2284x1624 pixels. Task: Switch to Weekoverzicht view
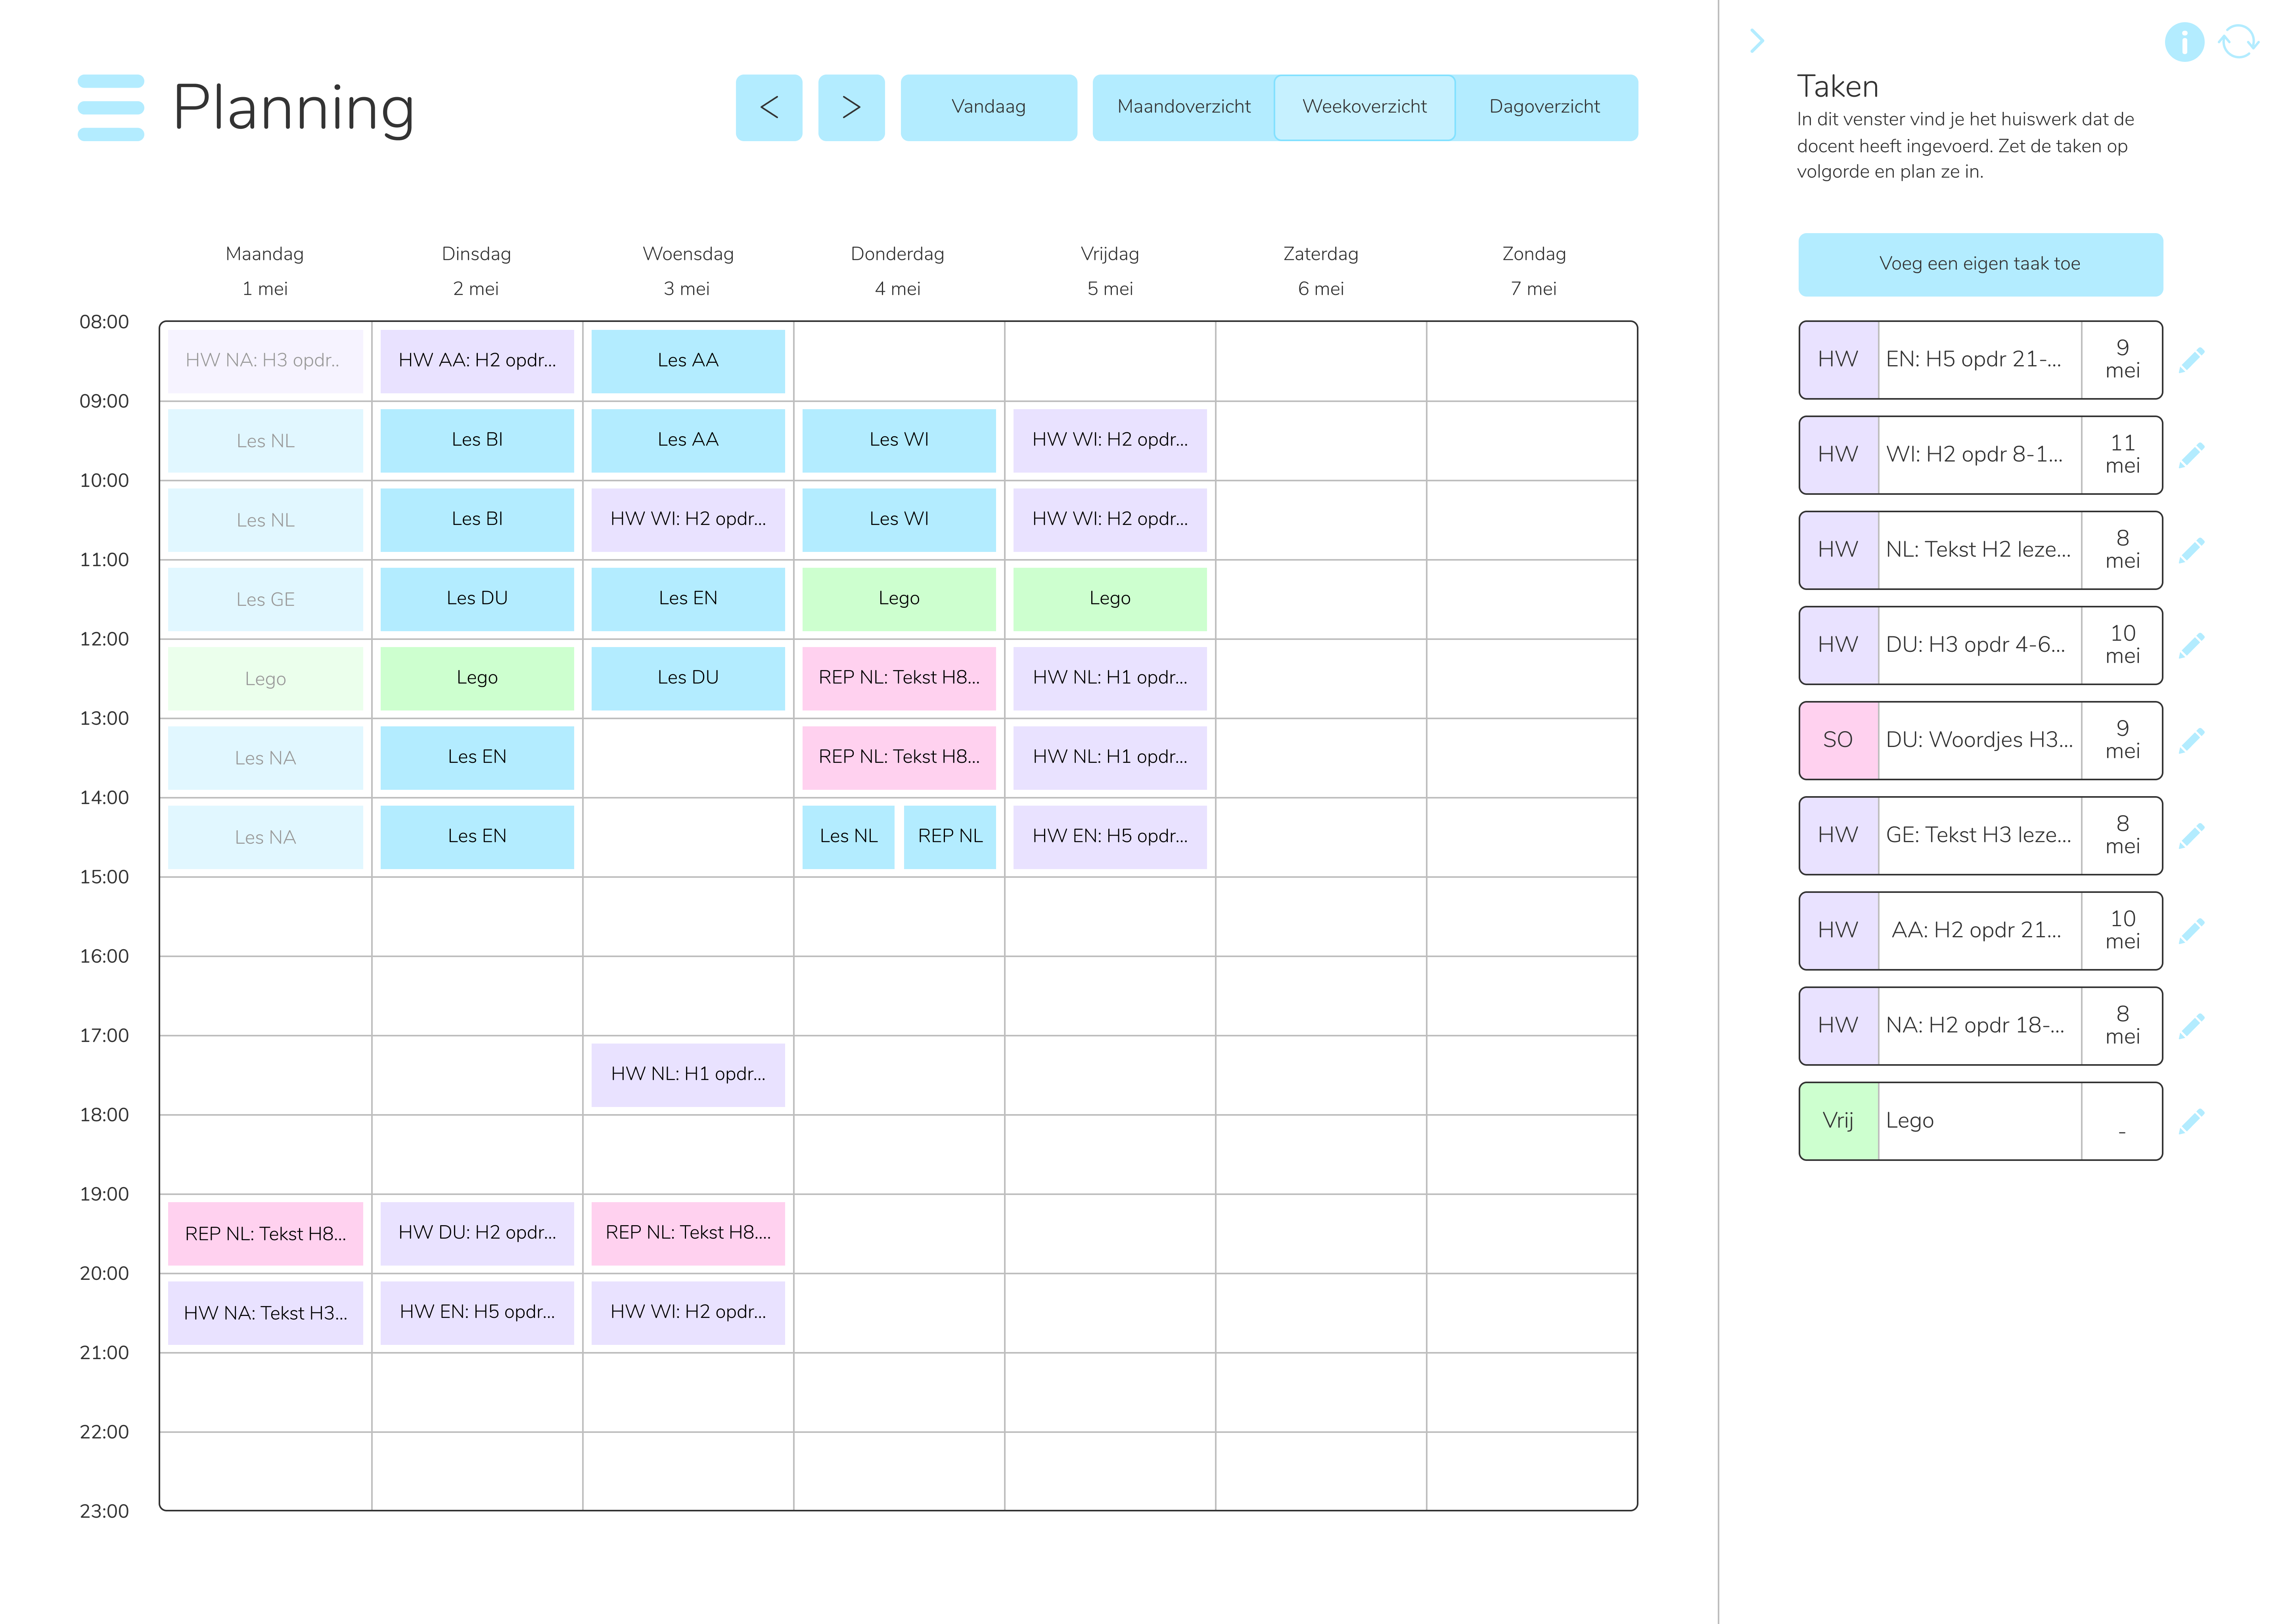tap(1364, 107)
